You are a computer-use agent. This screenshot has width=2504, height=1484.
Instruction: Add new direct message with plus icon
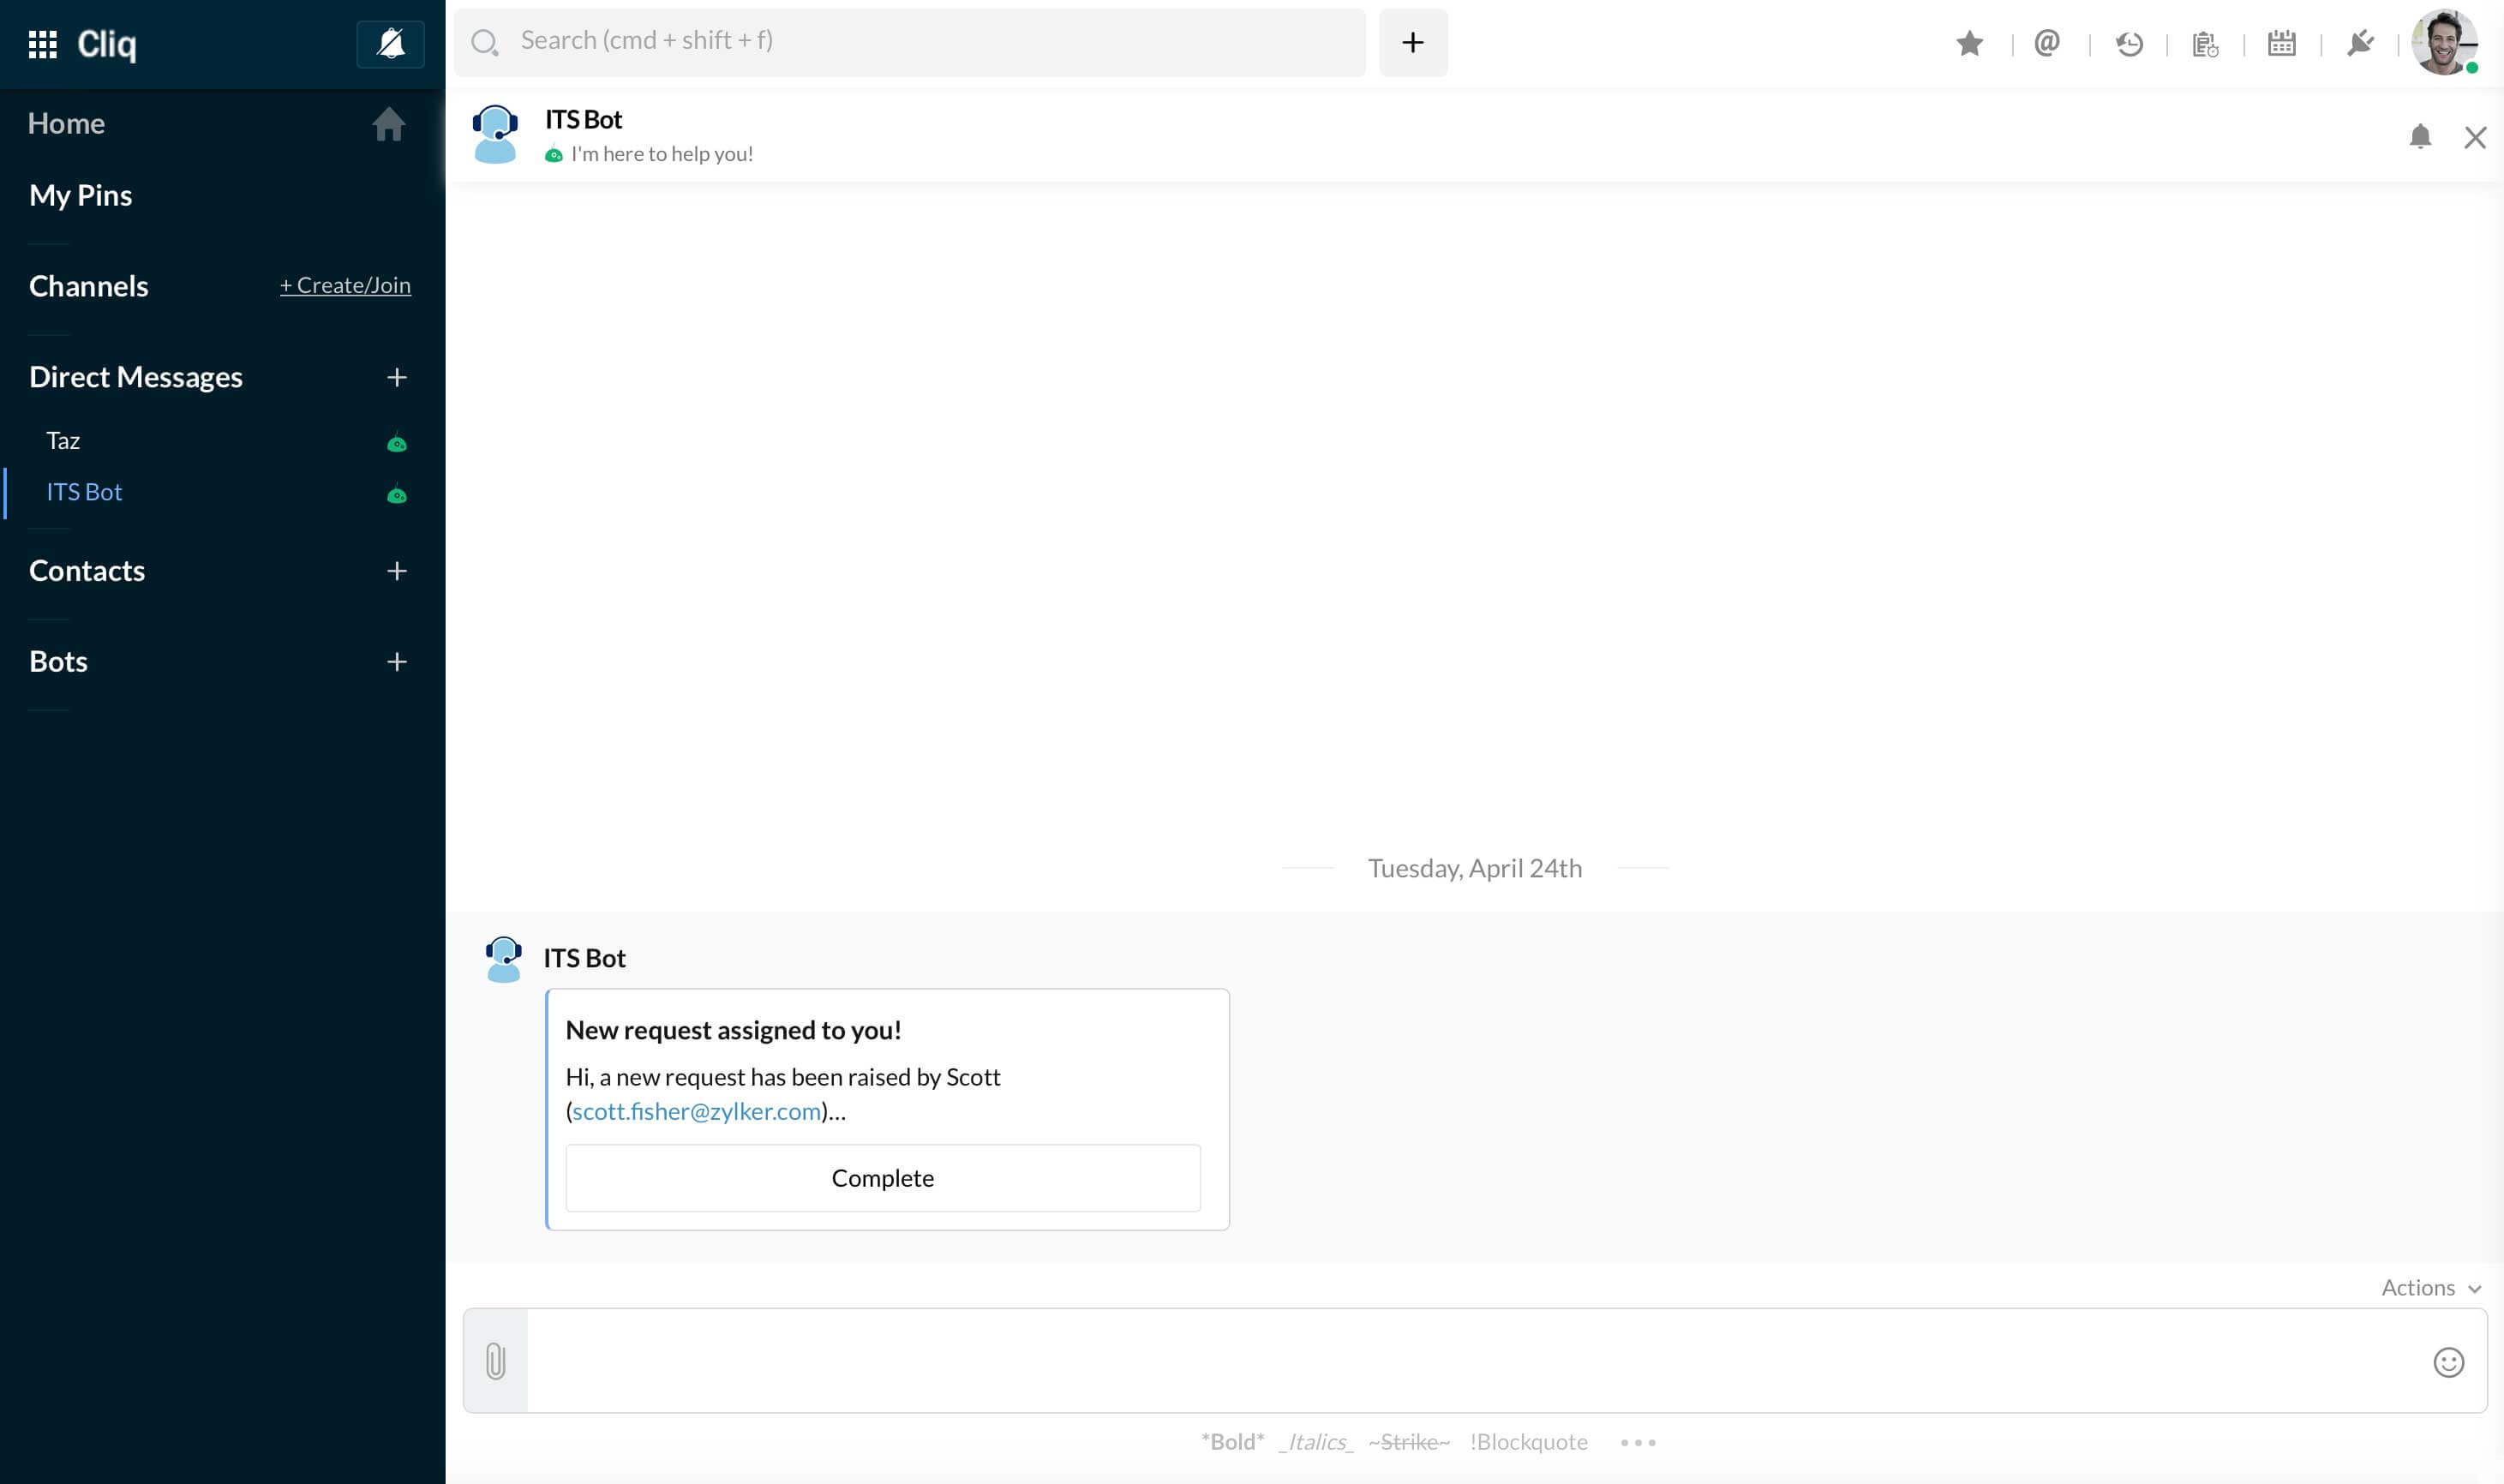[397, 377]
